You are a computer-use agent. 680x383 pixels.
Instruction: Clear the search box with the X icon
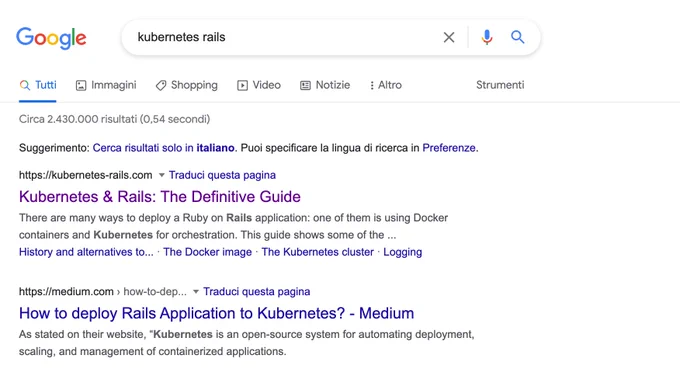[x=449, y=37]
